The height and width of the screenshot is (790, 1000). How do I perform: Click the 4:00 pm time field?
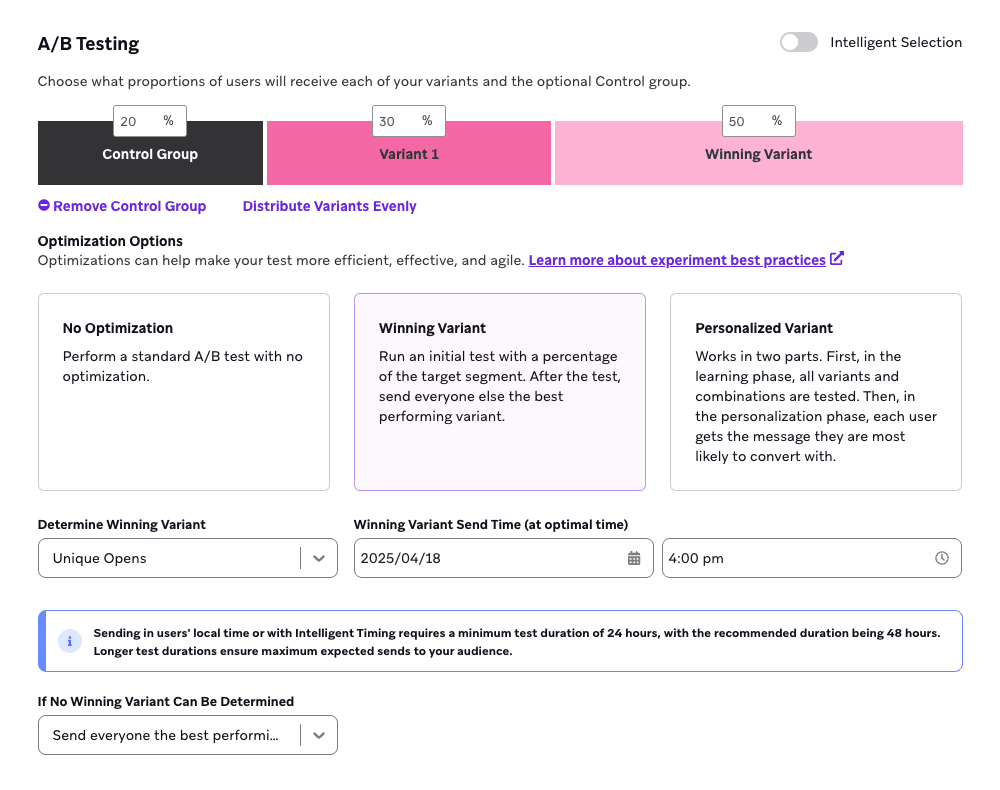click(x=795, y=558)
